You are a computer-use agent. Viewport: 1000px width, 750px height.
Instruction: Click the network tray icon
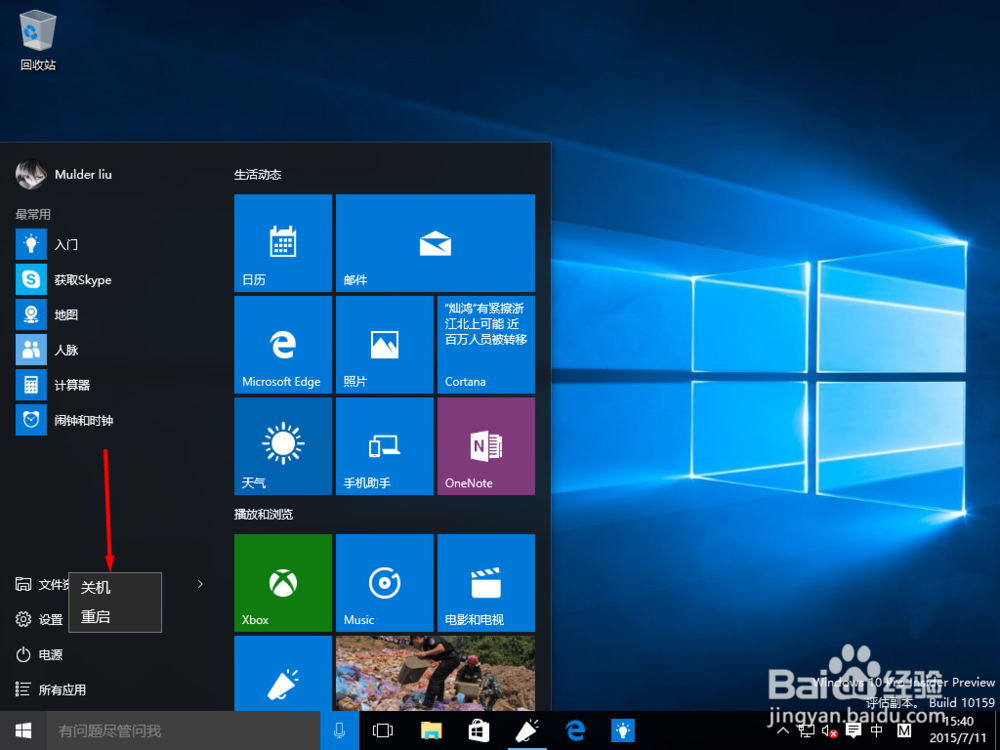pyautogui.click(x=806, y=731)
